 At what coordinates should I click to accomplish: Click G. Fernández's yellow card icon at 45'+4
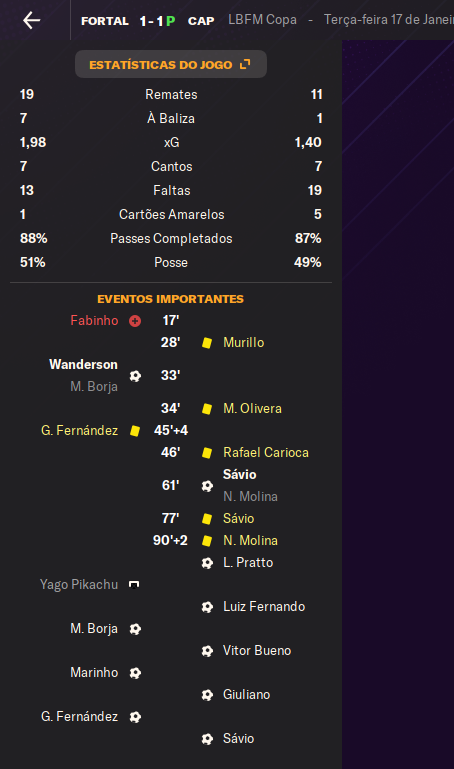pos(135,431)
